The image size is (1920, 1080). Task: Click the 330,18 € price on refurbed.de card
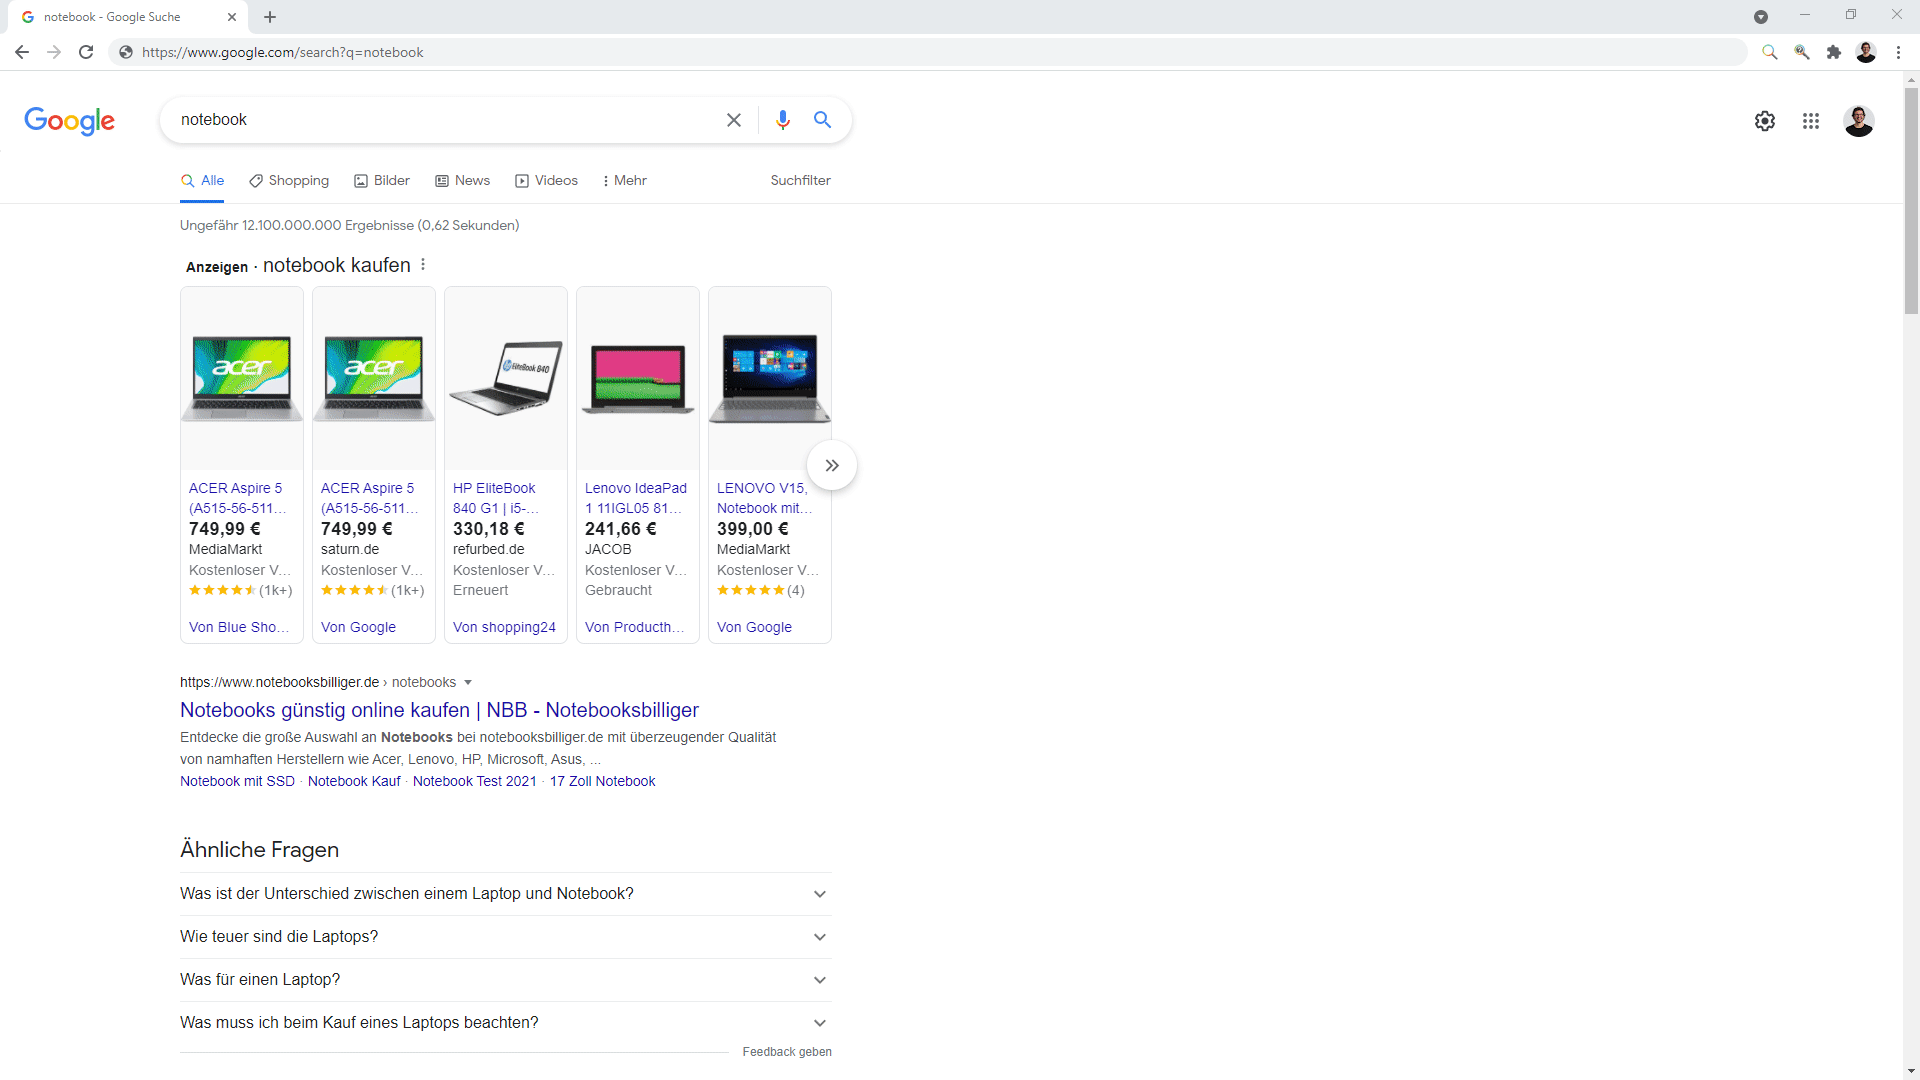[489, 529]
